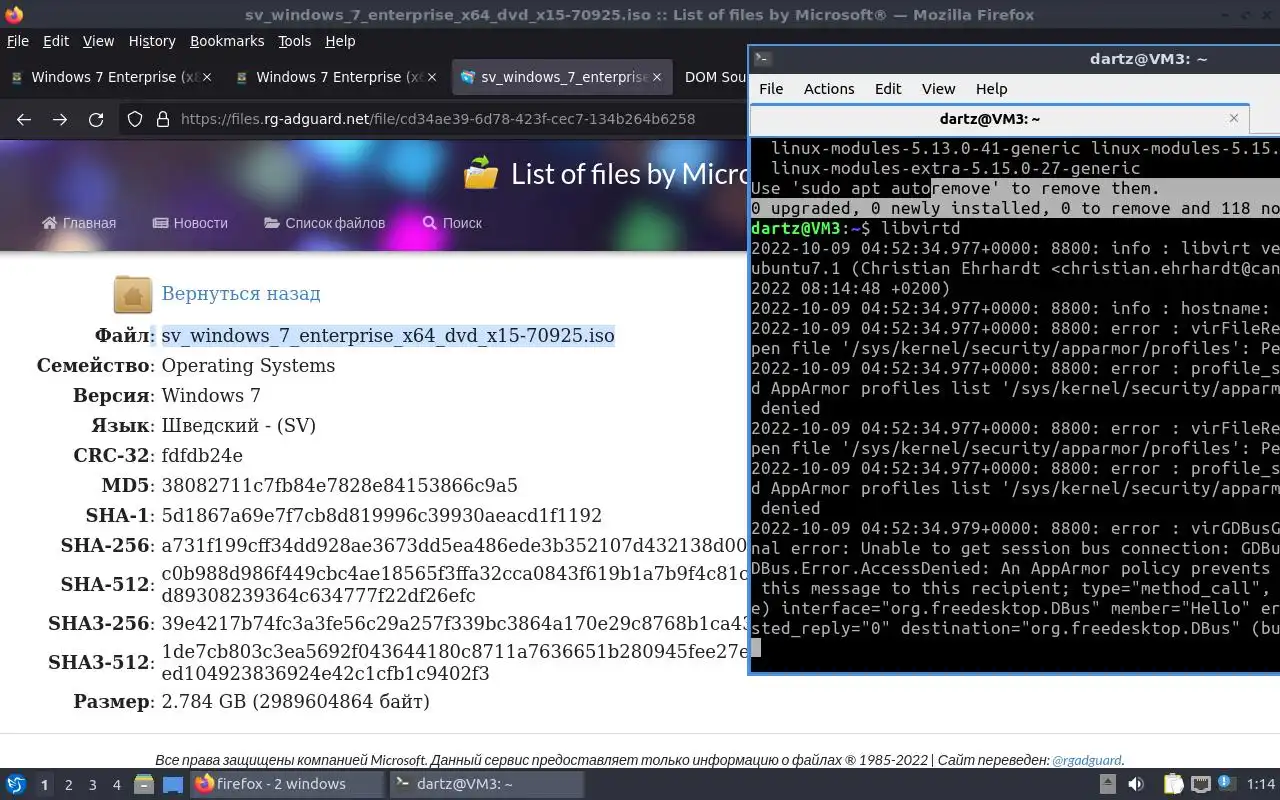
Task: Click the folder home icon beside Вернуться назад
Action: click(133, 295)
